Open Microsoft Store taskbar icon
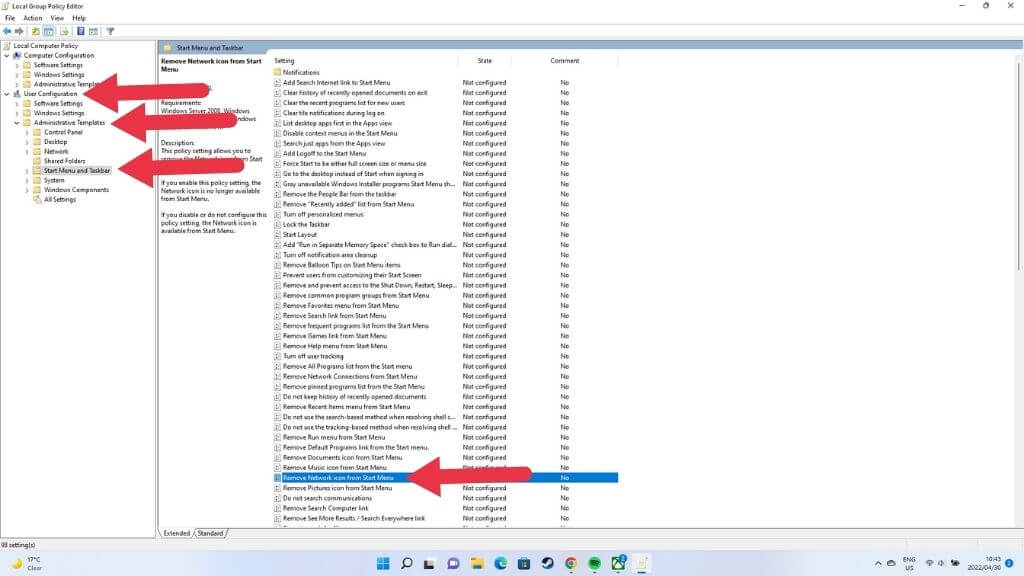The width and height of the screenshot is (1024, 576). (524, 563)
